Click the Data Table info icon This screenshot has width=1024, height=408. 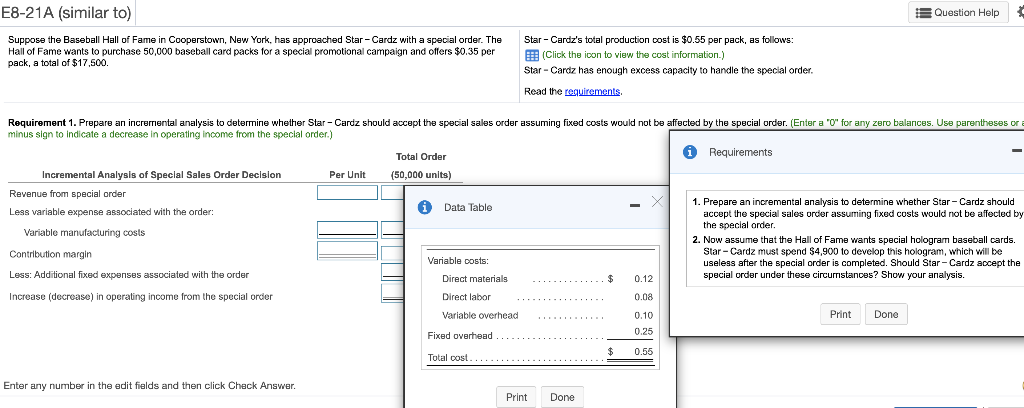point(426,208)
